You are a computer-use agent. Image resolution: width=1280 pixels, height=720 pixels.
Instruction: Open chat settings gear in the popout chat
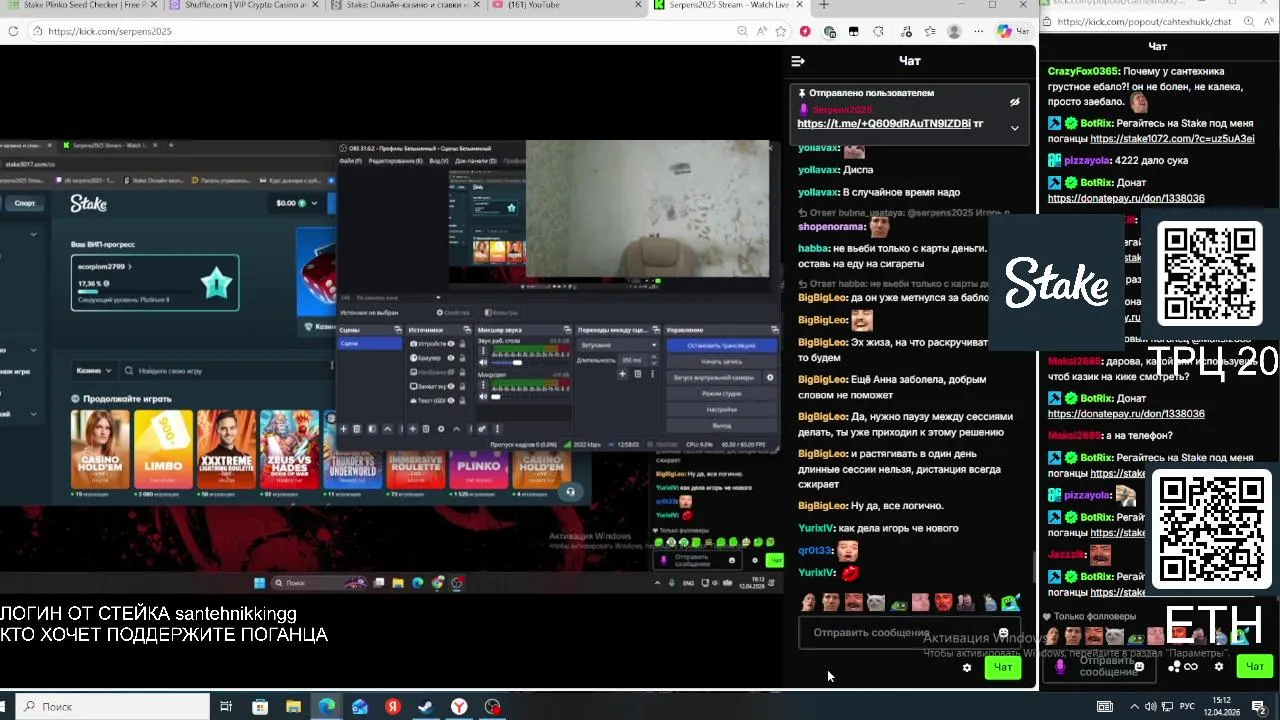[1219, 667]
